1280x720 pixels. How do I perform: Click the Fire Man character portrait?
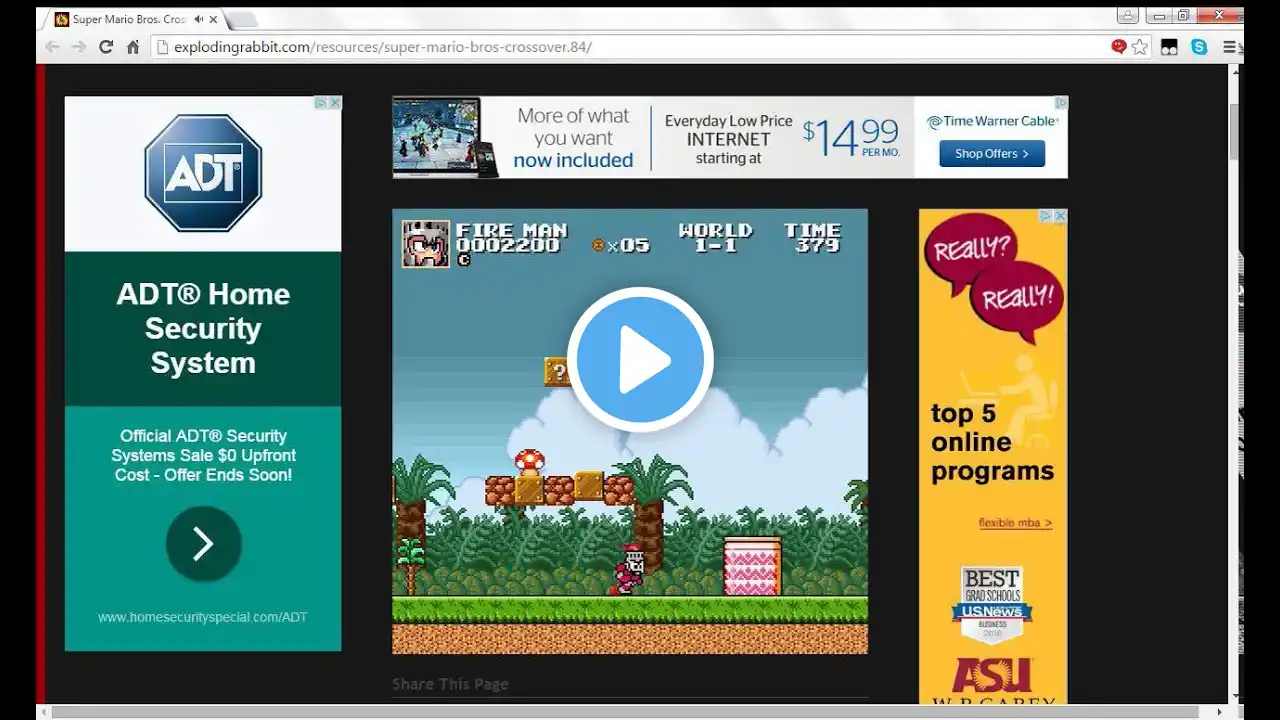point(426,244)
